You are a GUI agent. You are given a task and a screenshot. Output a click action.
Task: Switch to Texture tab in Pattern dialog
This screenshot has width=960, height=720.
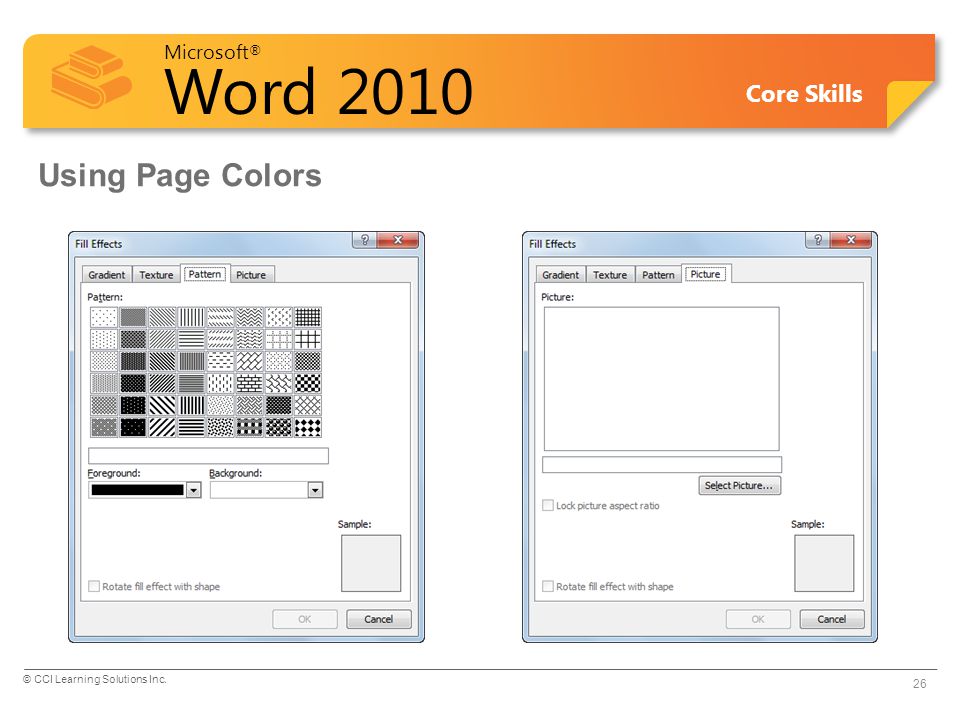[x=156, y=275]
